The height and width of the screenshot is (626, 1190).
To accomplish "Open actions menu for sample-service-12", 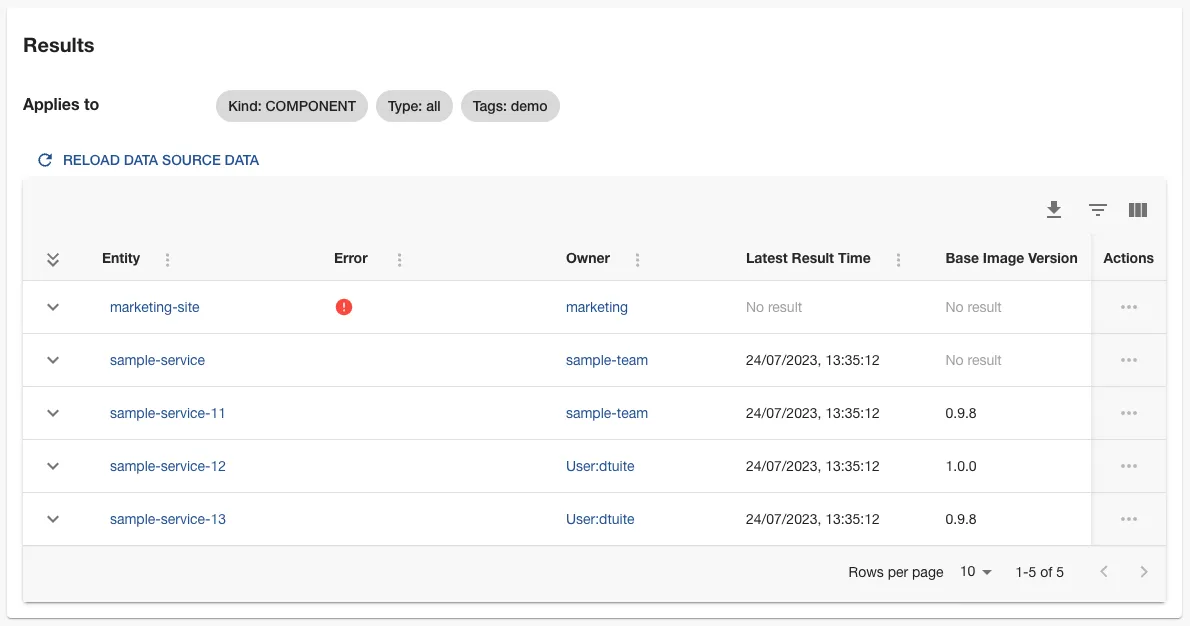I will click(1129, 466).
